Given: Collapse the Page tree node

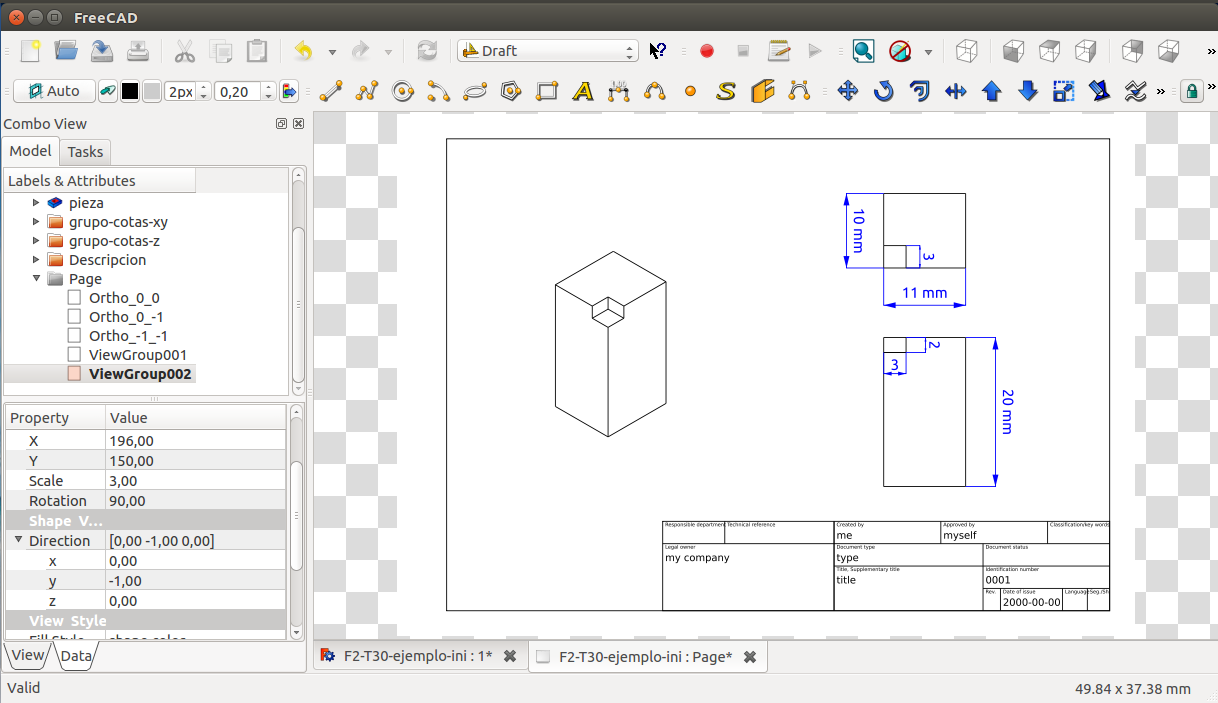Looking at the screenshot, I should tap(37, 279).
